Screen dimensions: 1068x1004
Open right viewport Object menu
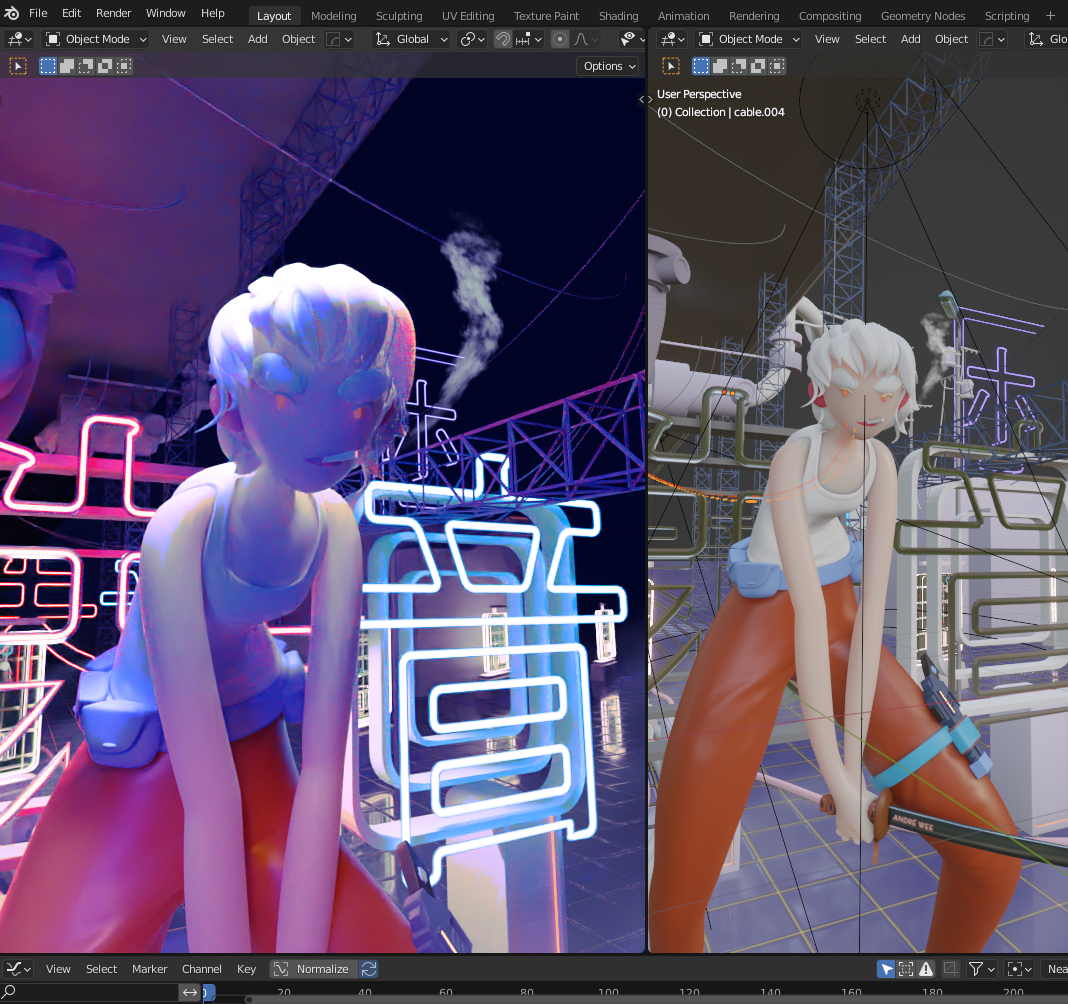pyautogui.click(x=952, y=39)
